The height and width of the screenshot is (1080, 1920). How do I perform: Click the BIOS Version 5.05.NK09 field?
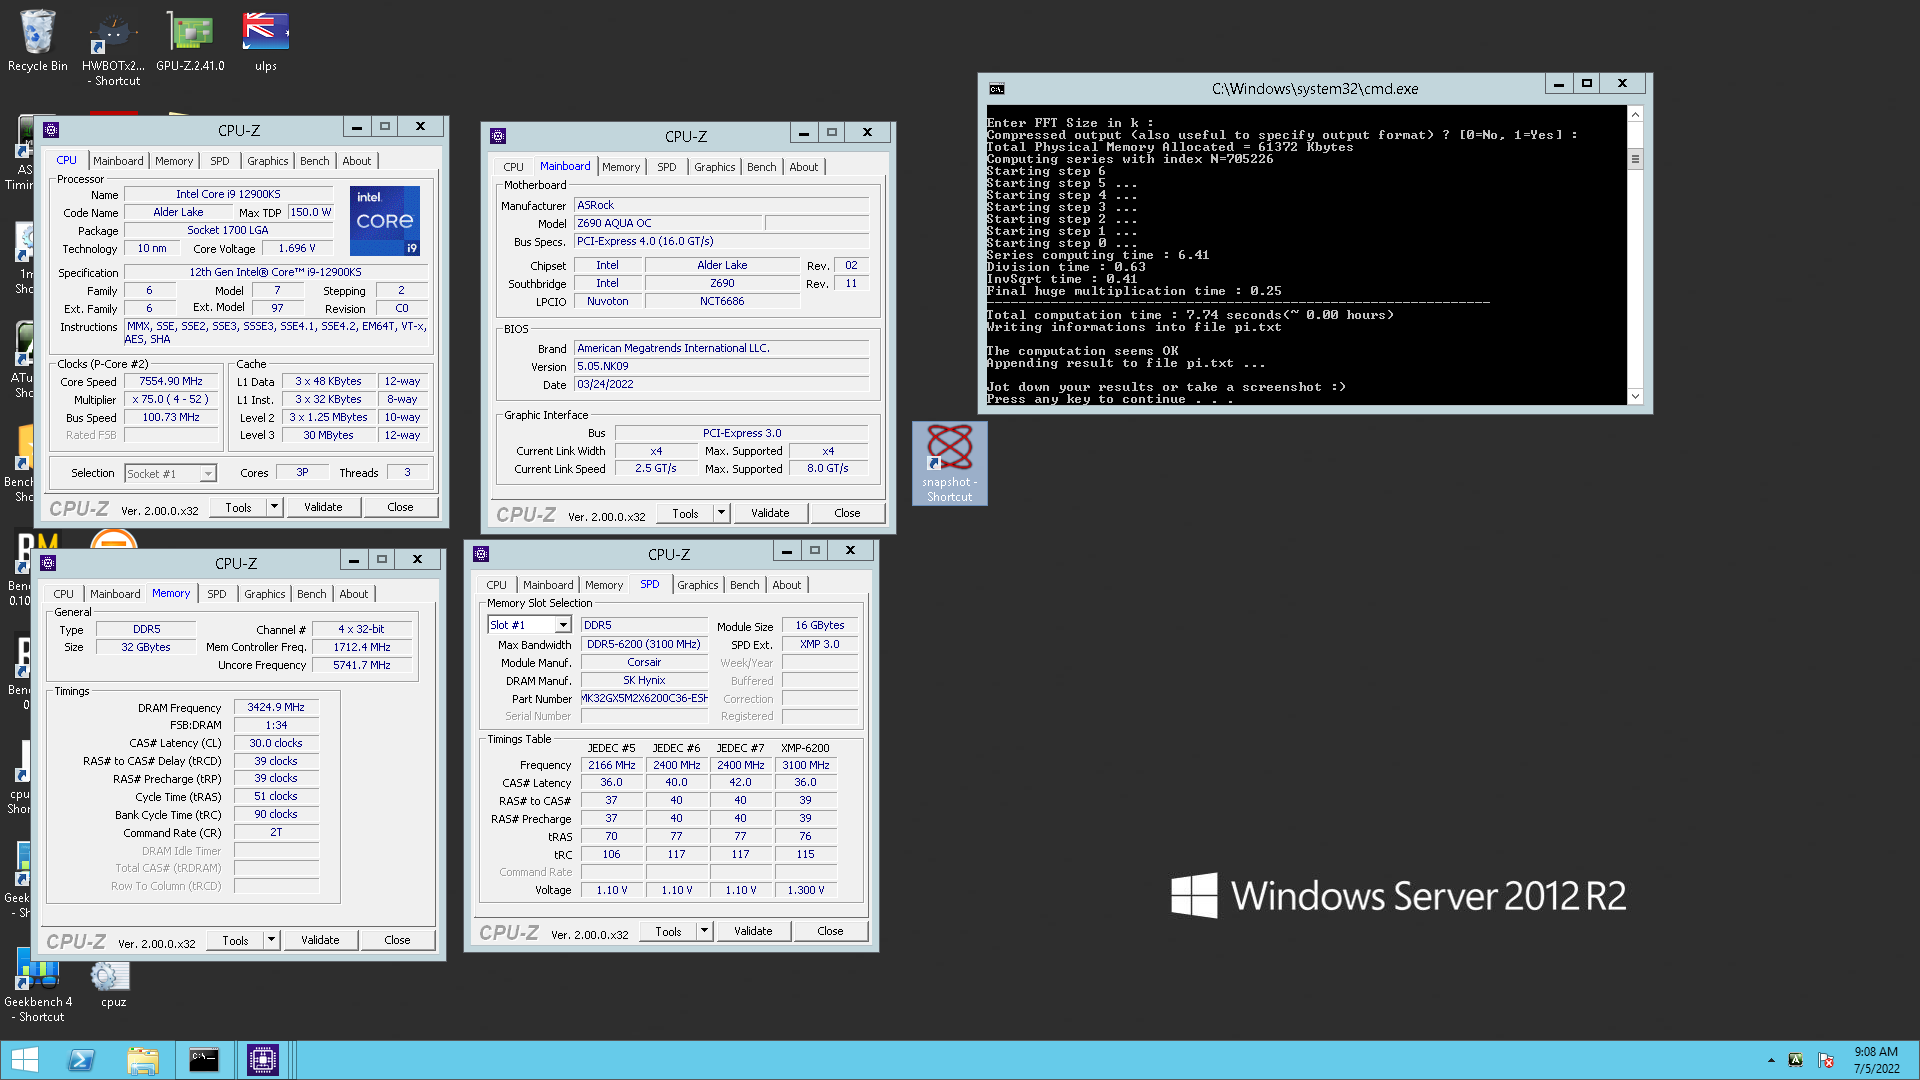[x=722, y=366]
